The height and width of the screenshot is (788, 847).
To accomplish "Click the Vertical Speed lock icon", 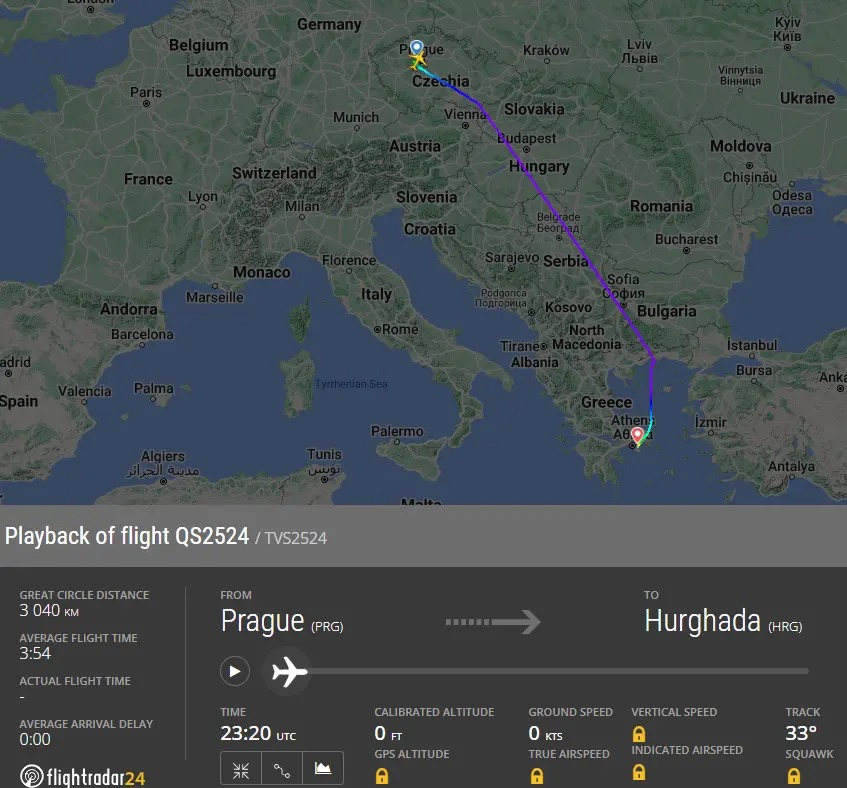I will [x=638, y=734].
